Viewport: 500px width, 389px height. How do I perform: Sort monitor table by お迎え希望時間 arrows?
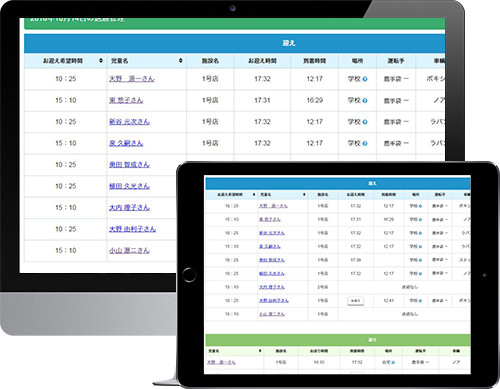pos(101,61)
